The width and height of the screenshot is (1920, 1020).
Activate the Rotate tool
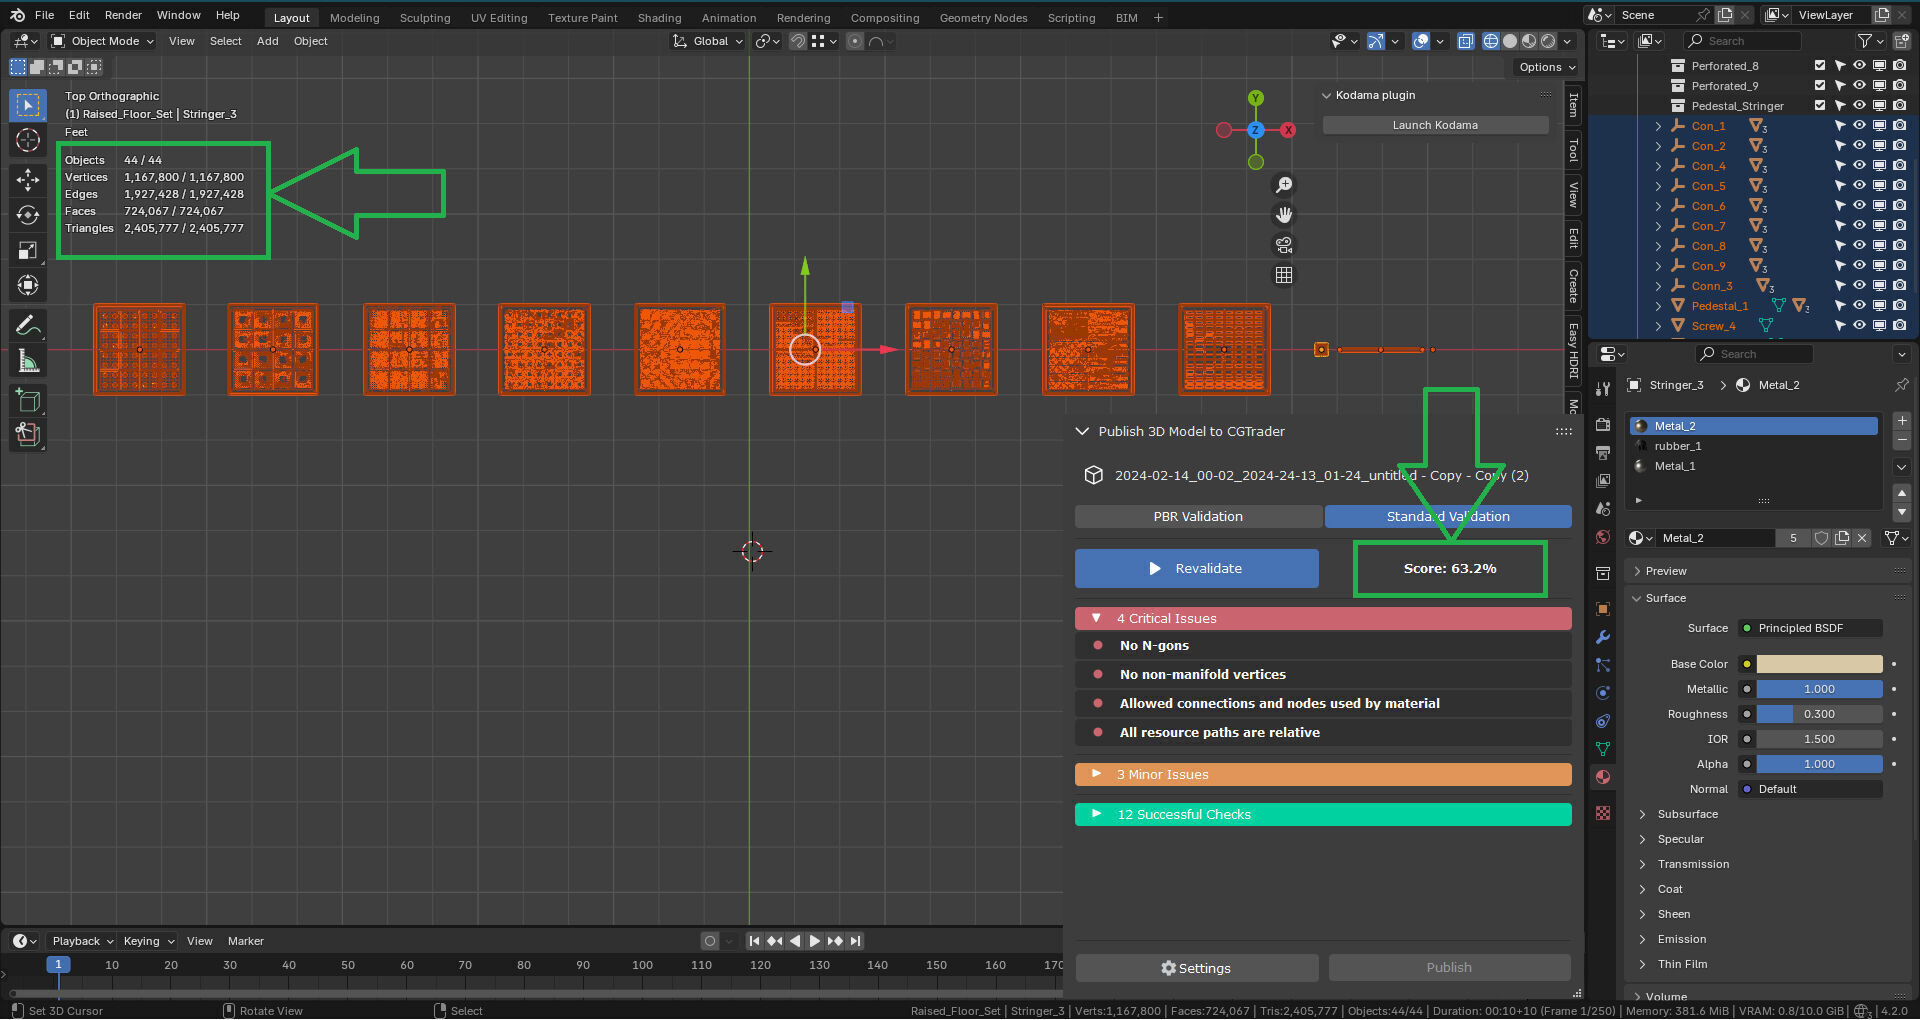(x=28, y=215)
